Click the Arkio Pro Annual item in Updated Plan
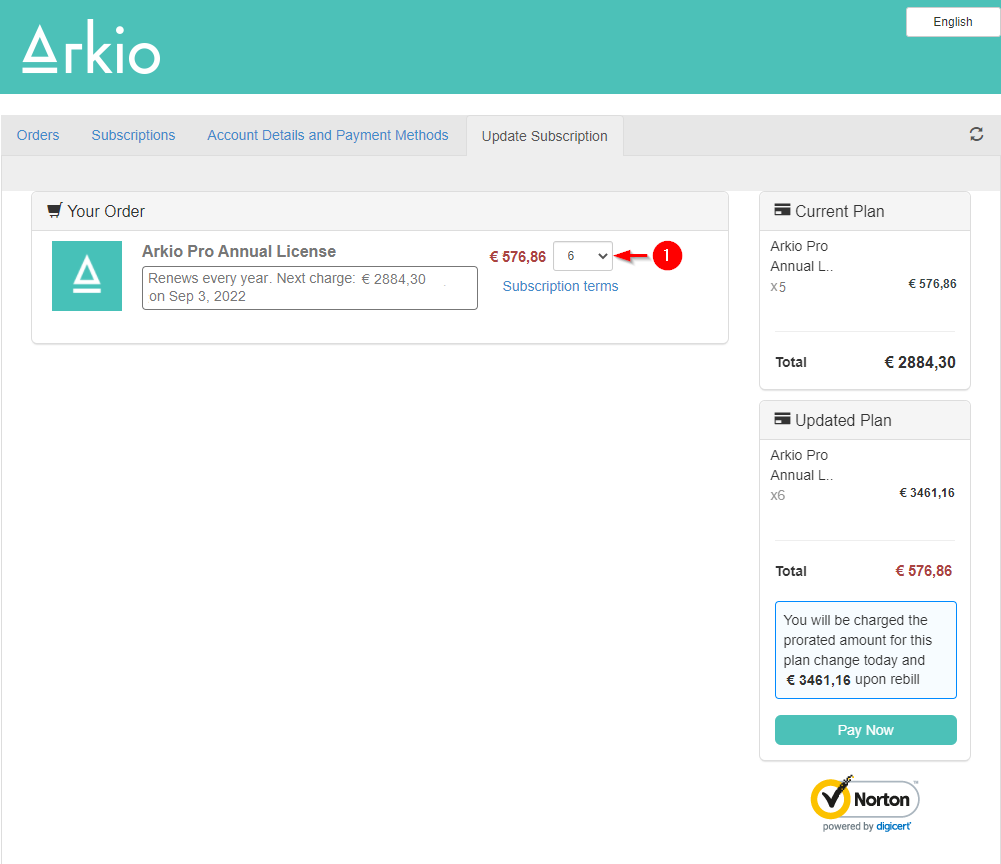The image size is (1001, 864). point(802,465)
